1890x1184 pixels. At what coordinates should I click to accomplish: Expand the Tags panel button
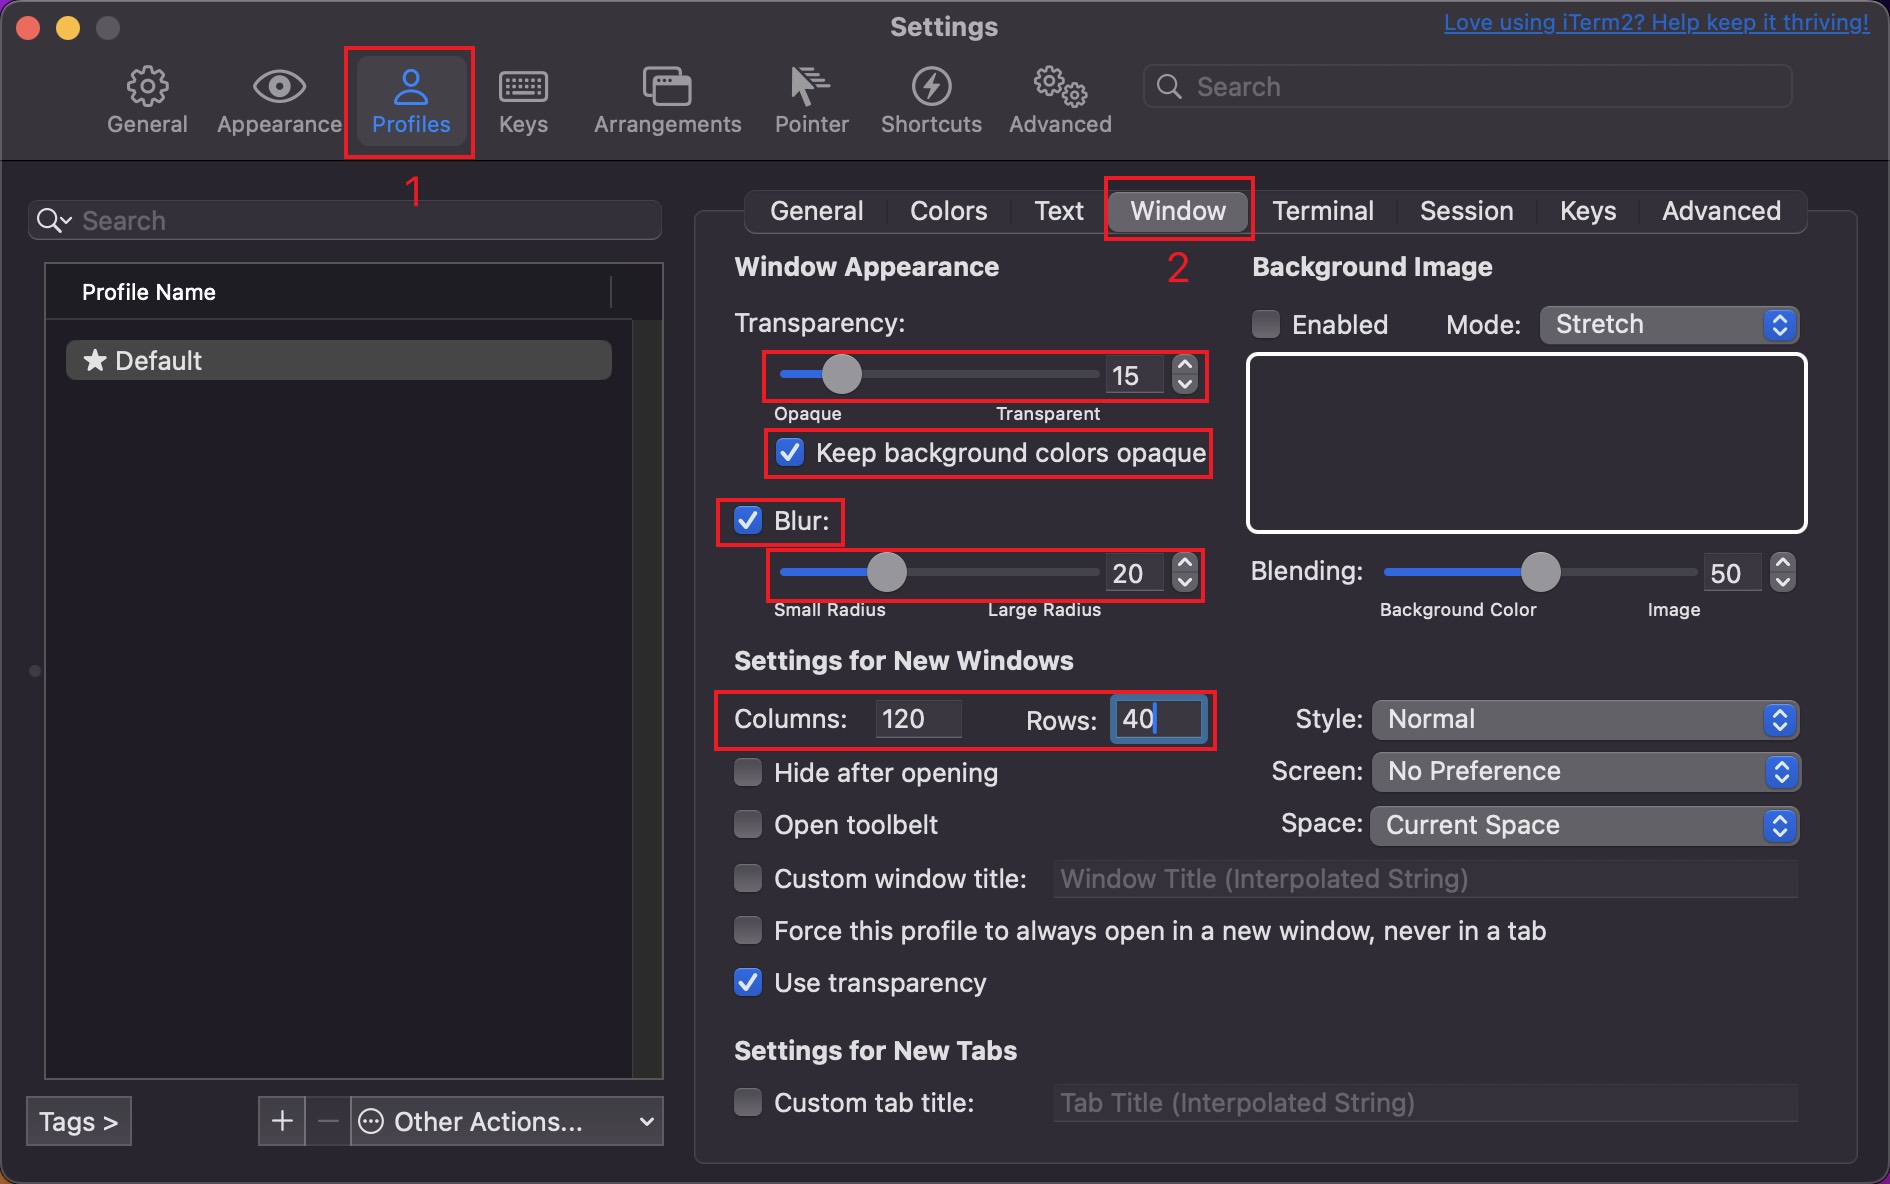78,1121
